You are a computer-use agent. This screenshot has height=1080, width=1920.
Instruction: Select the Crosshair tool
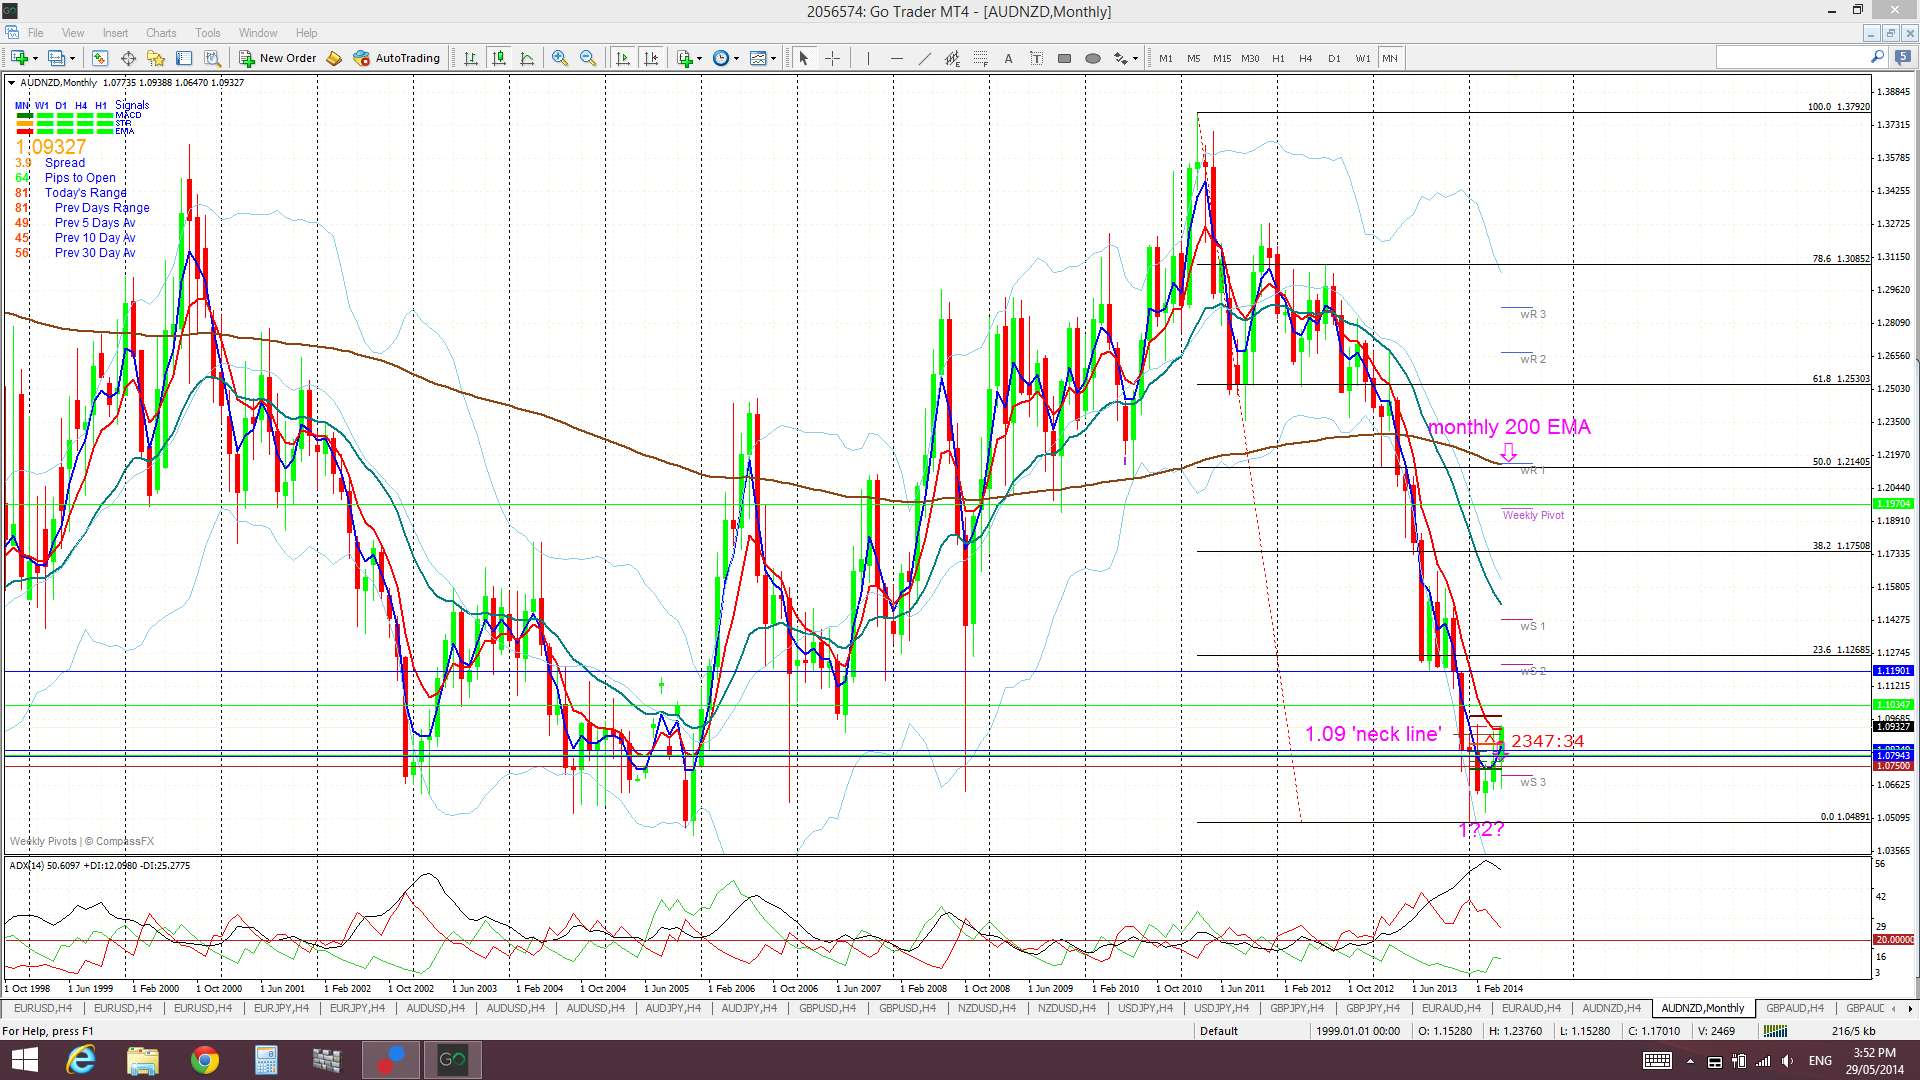831,58
